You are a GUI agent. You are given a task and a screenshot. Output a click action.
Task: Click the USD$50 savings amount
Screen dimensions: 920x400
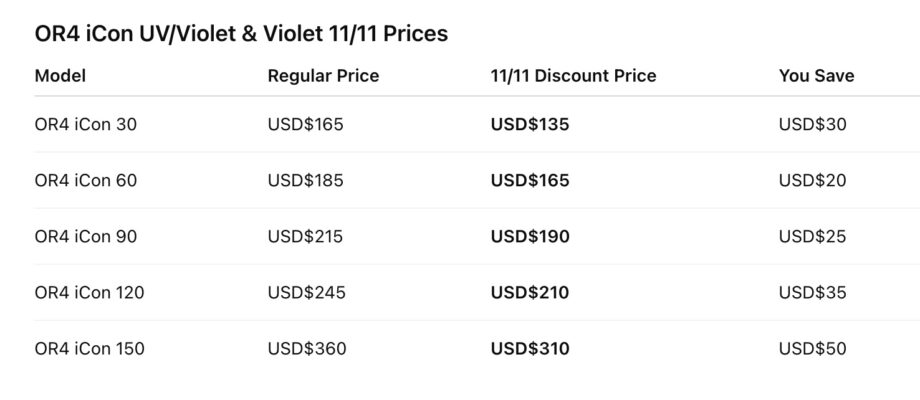(x=812, y=349)
